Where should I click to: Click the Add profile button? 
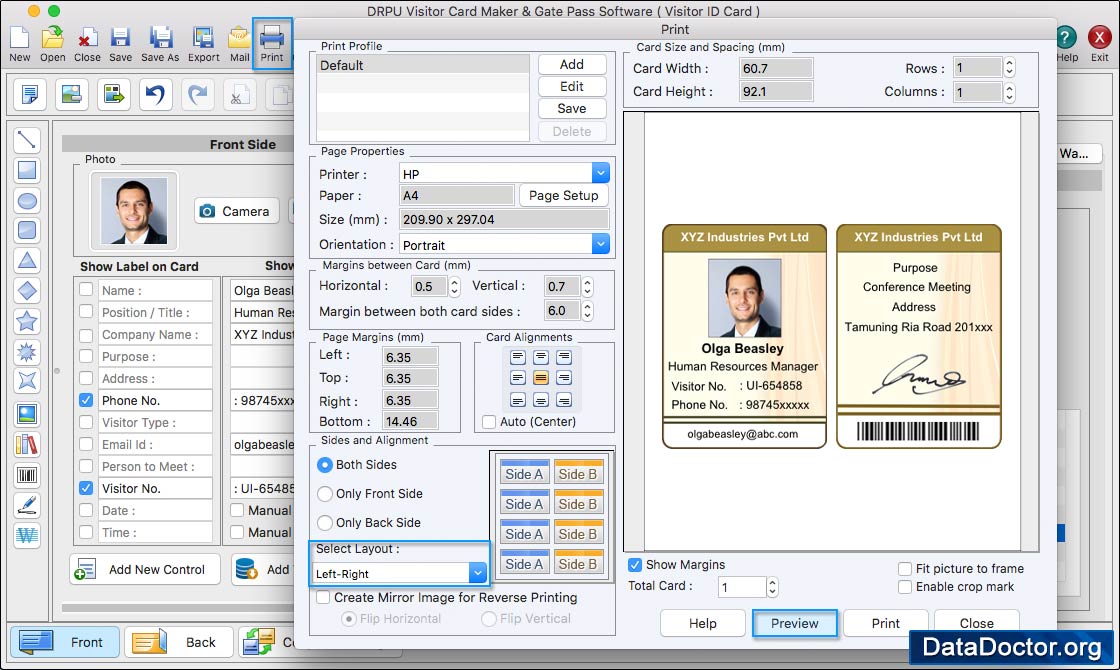tap(571, 64)
